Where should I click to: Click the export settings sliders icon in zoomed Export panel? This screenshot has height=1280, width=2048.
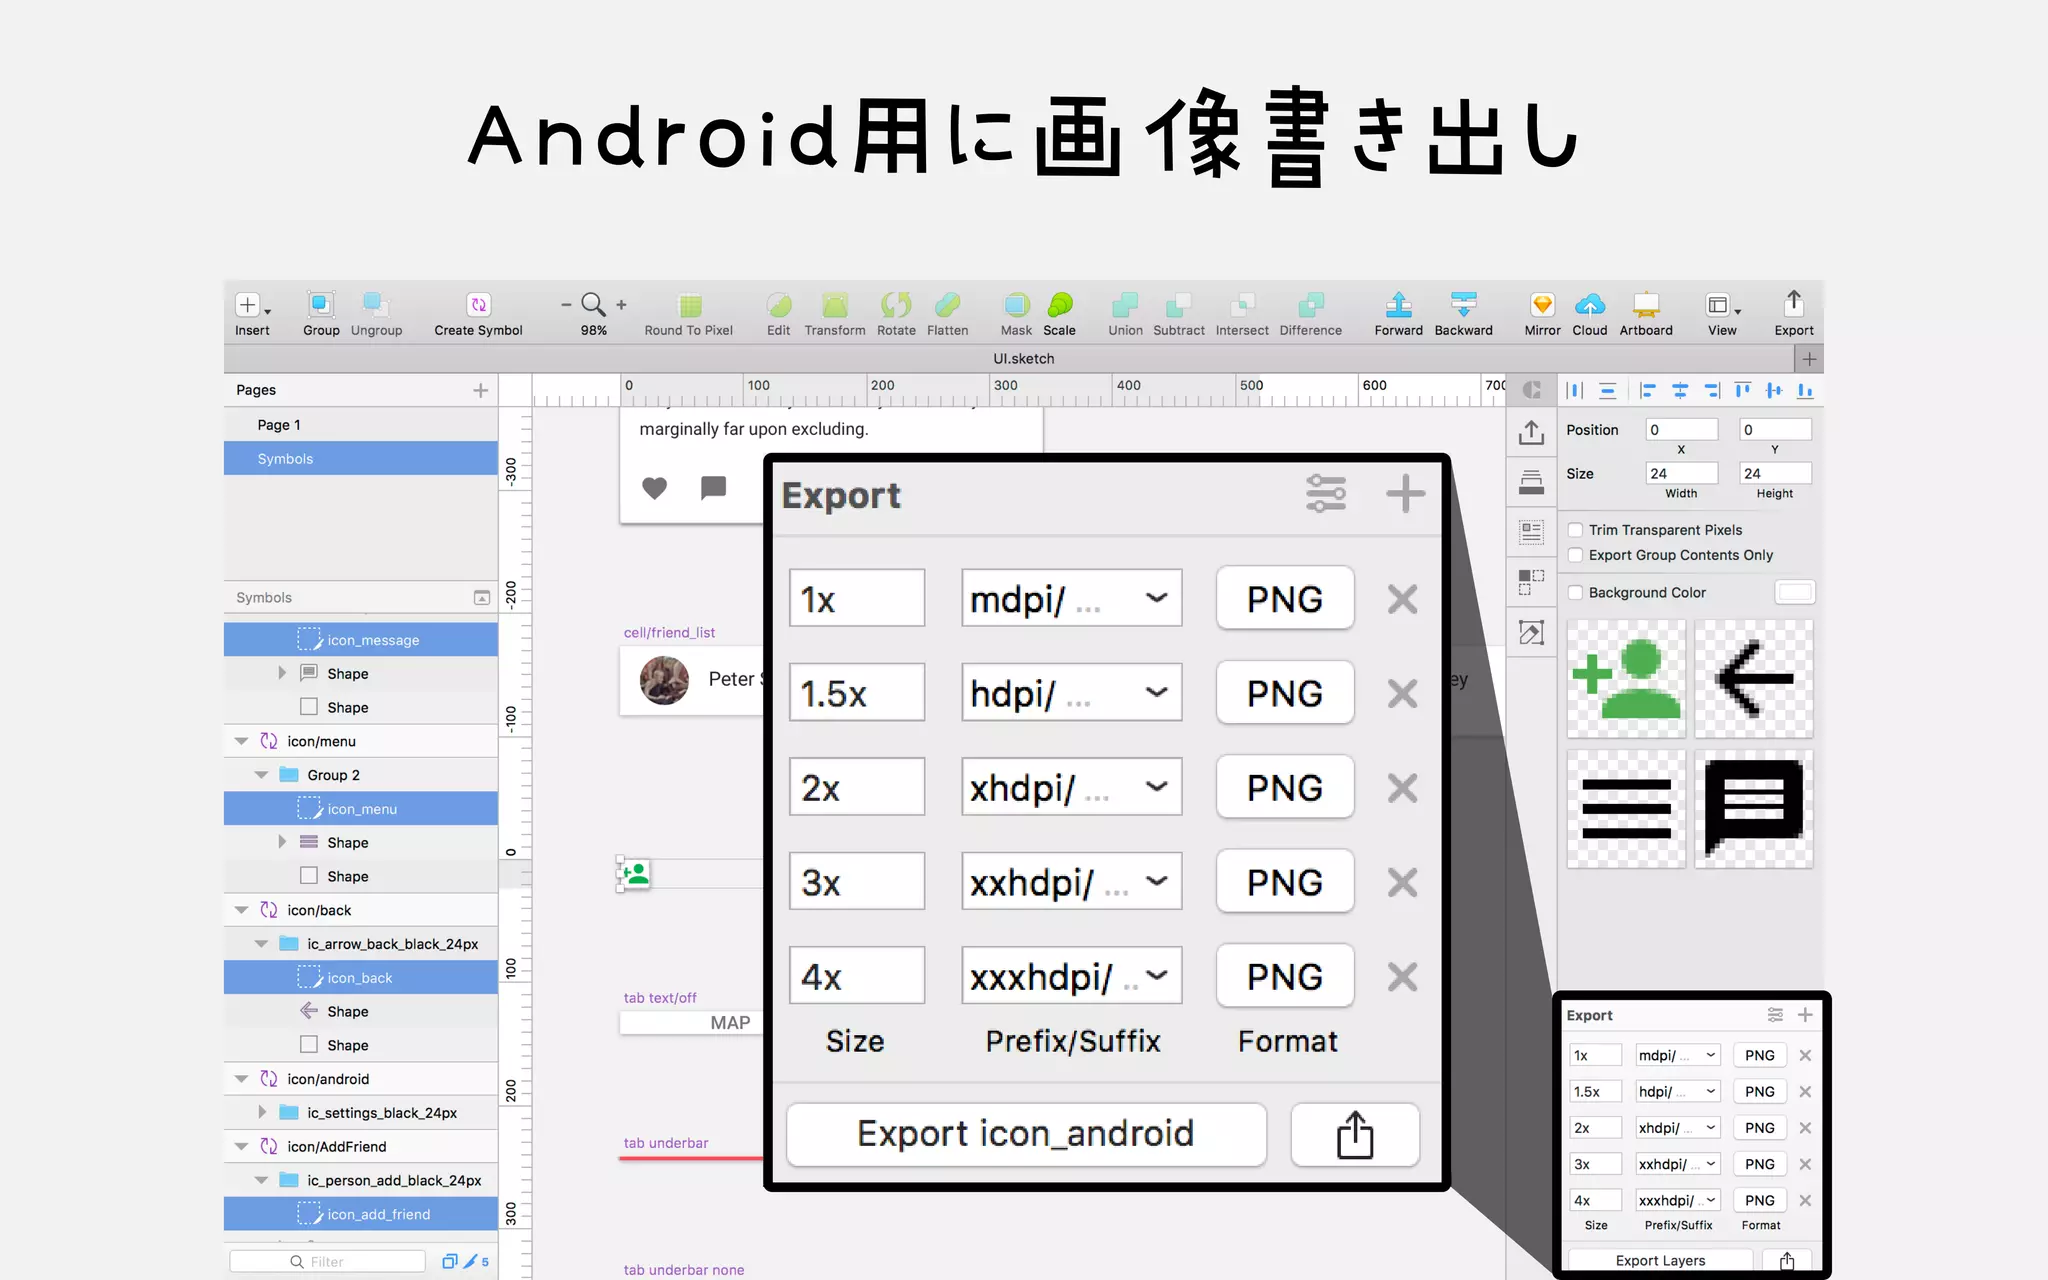pos(1326,494)
